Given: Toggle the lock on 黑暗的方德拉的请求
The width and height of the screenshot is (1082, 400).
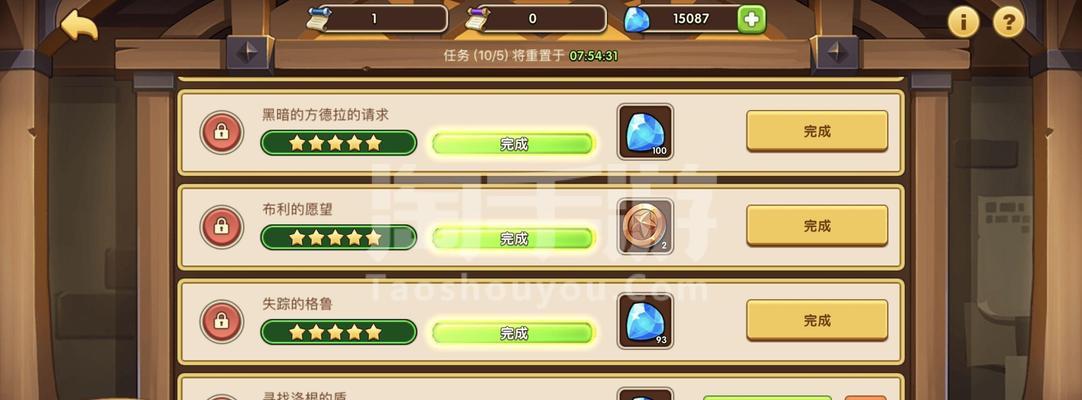Looking at the screenshot, I should (x=222, y=132).
